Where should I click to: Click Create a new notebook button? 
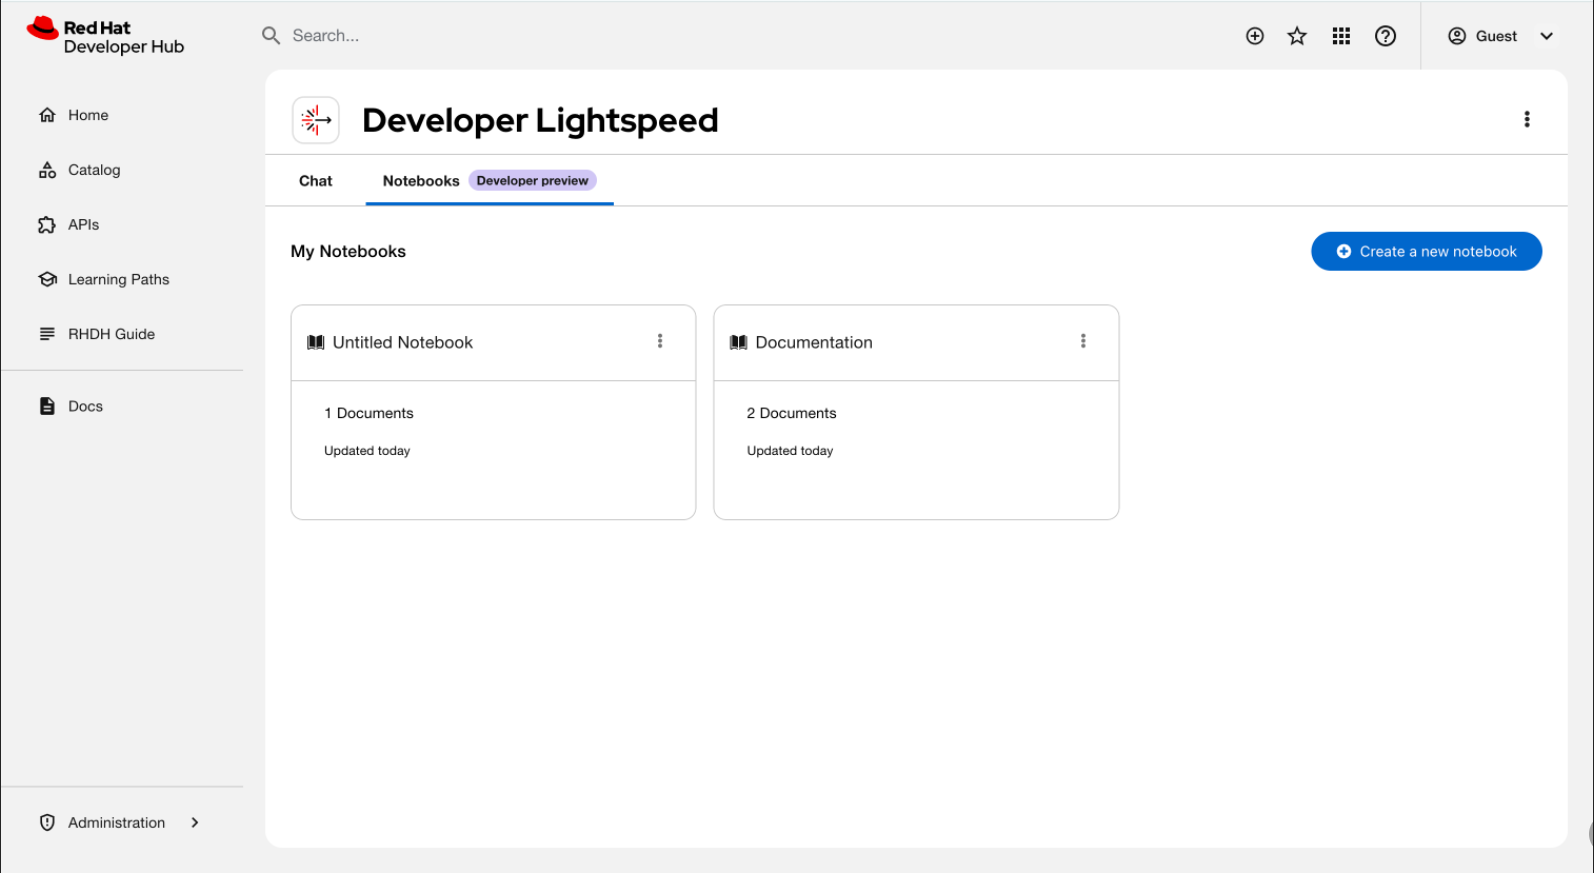point(1426,252)
